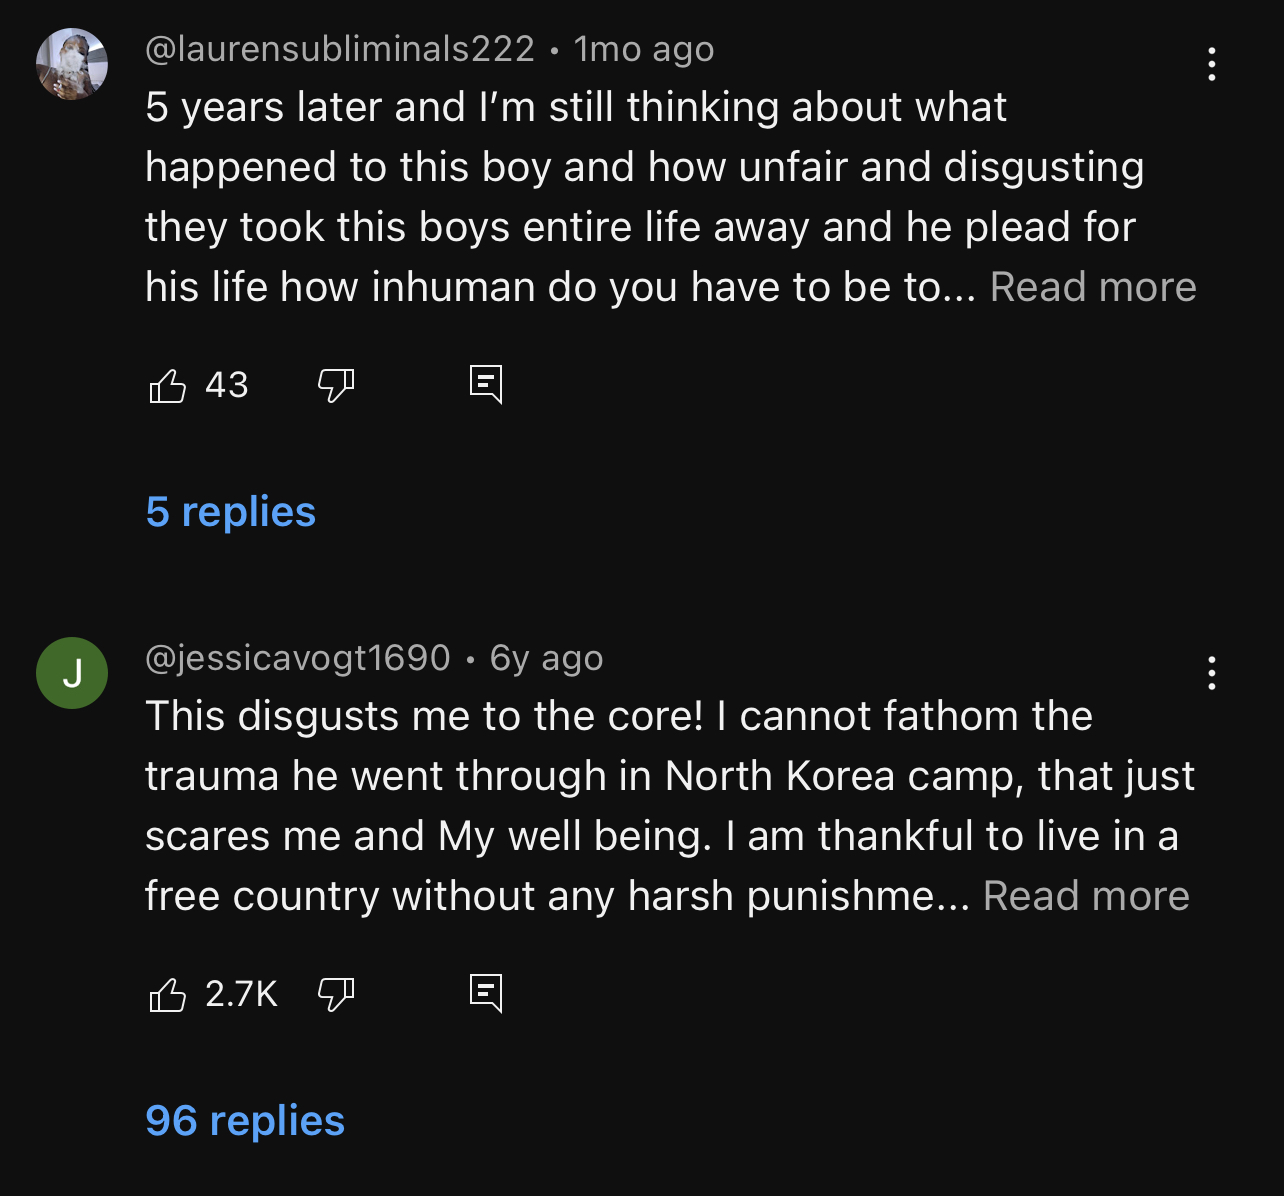Dislike the @jessicavogt1690 comment

[336, 994]
